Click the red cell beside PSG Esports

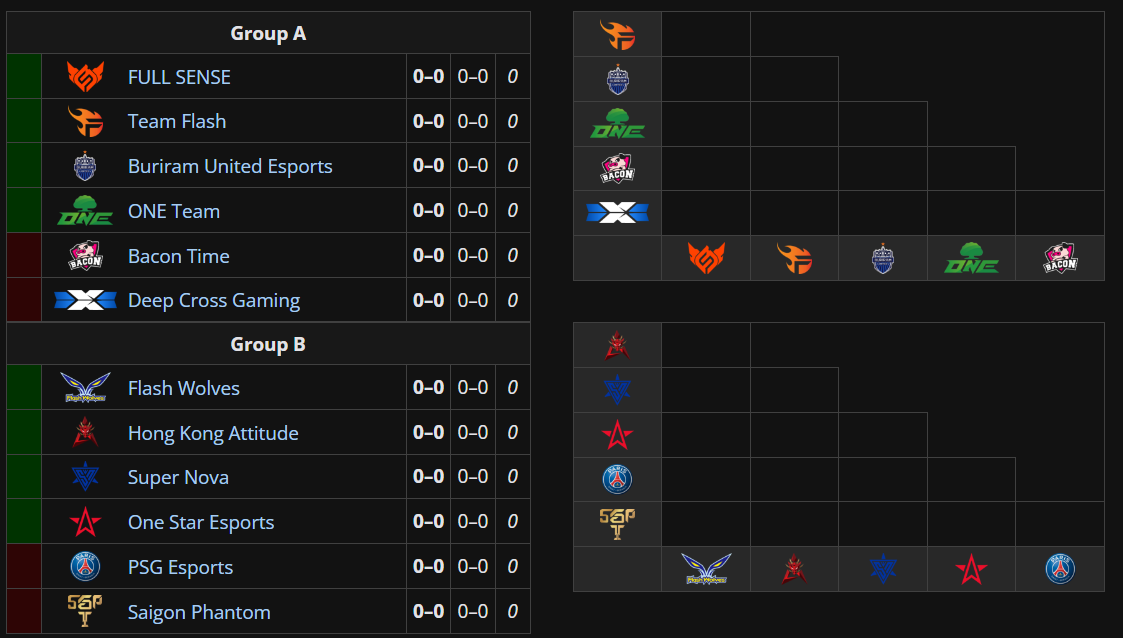click(x=24, y=567)
